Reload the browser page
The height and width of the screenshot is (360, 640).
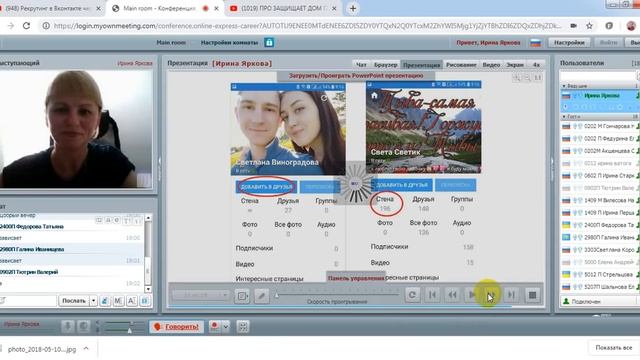tap(27, 26)
